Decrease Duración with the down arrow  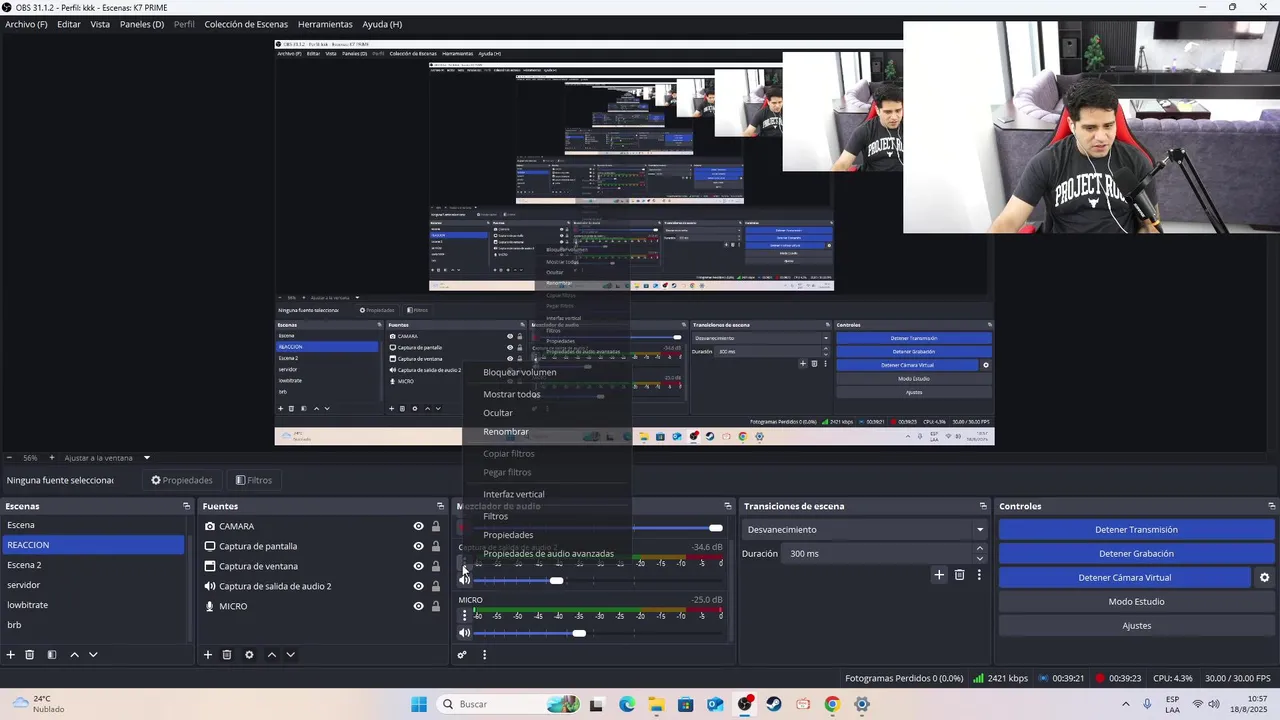tap(980, 559)
